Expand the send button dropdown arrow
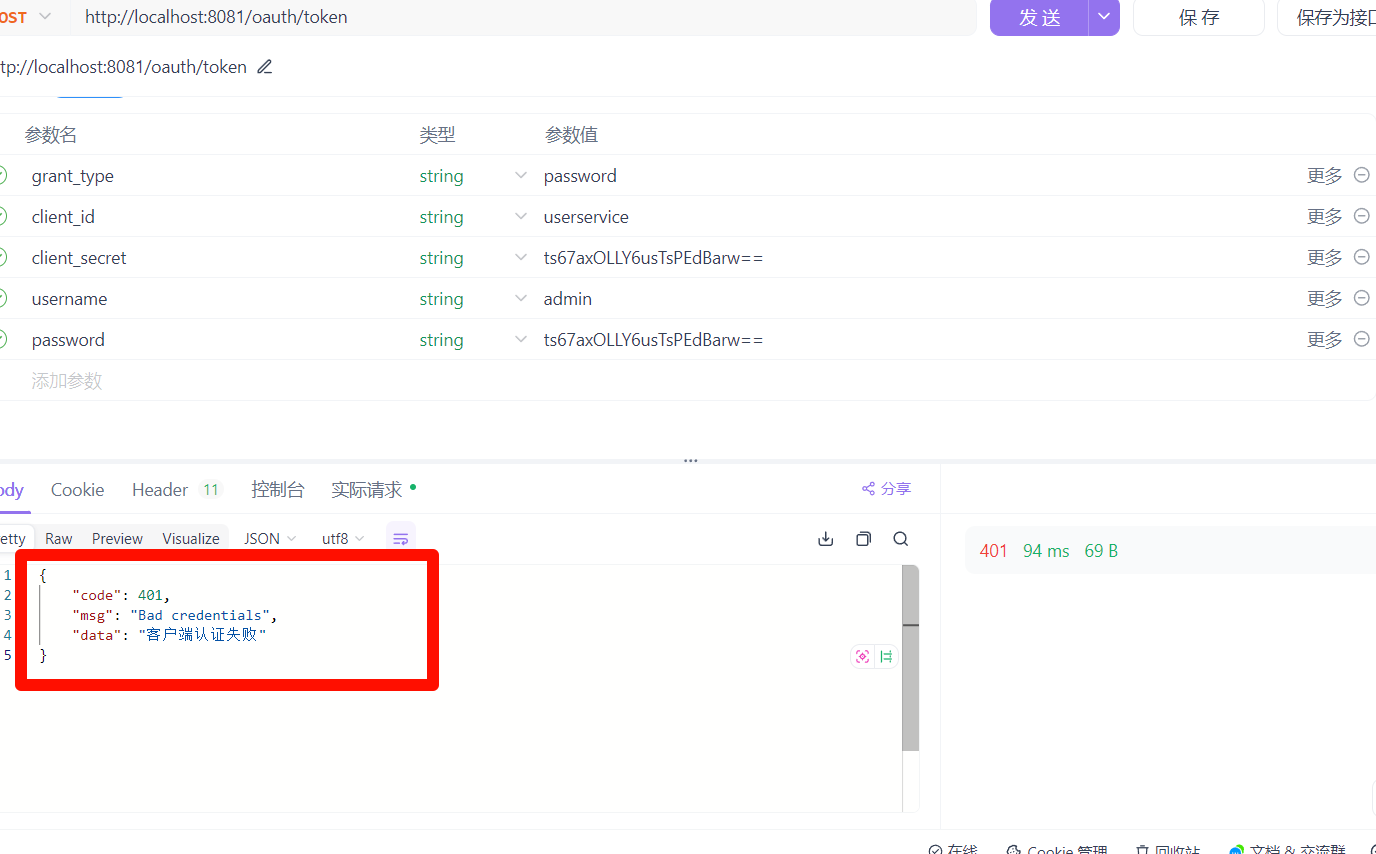Image resolution: width=1376 pixels, height=854 pixels. point(1103,17)
